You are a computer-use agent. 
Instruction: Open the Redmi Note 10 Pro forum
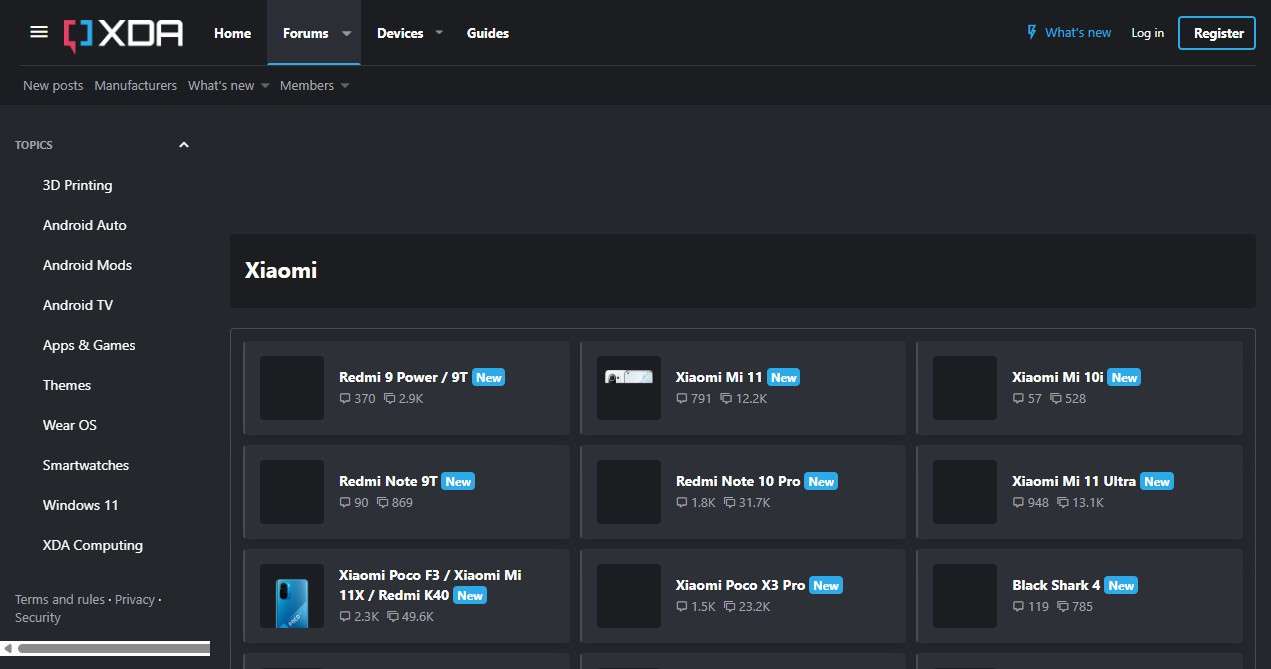coord(738,481)
